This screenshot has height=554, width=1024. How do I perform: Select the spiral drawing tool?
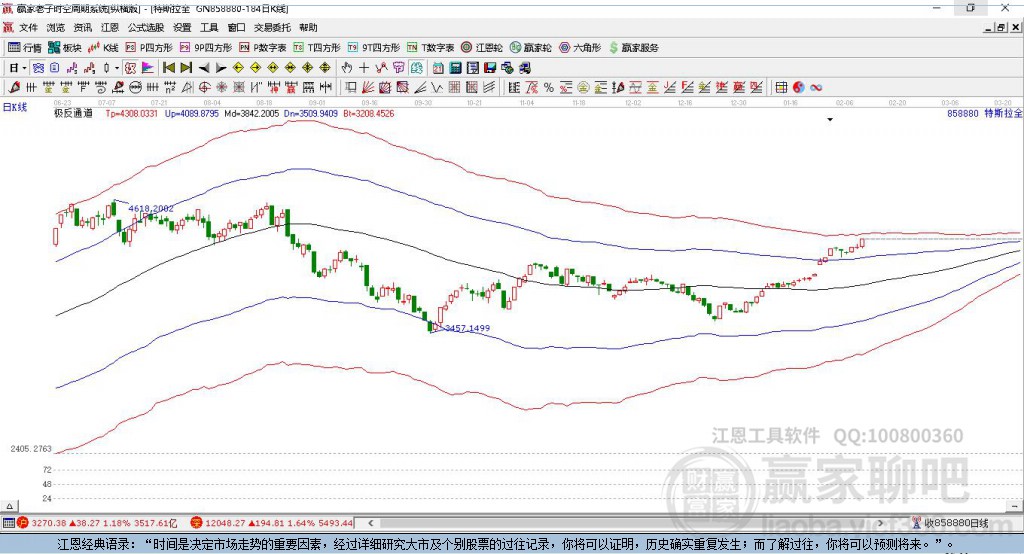point(101,87)
